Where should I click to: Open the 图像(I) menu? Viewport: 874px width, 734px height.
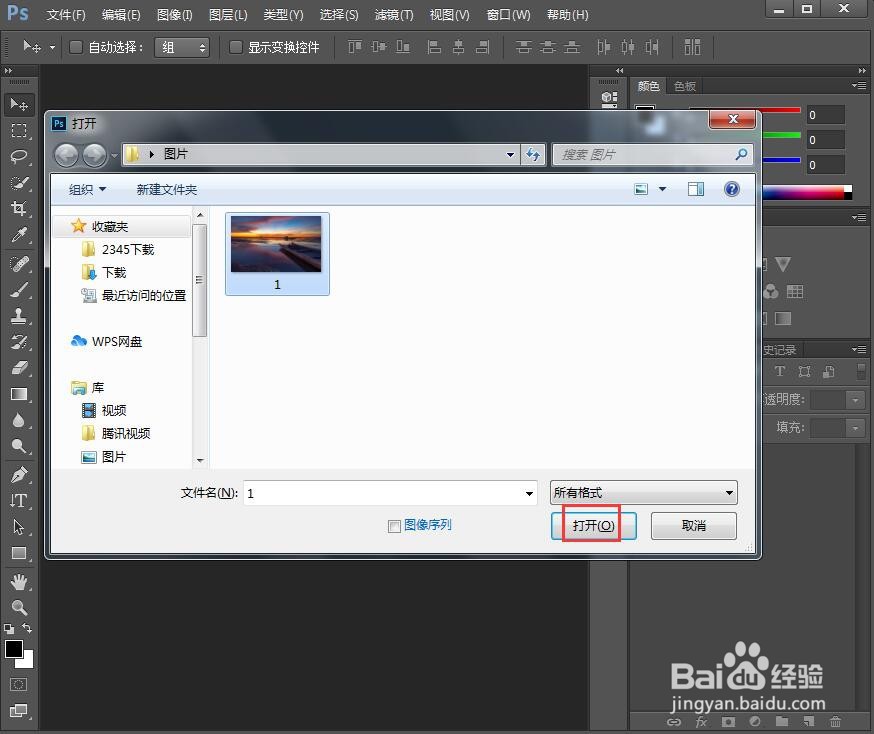(174, 15)
